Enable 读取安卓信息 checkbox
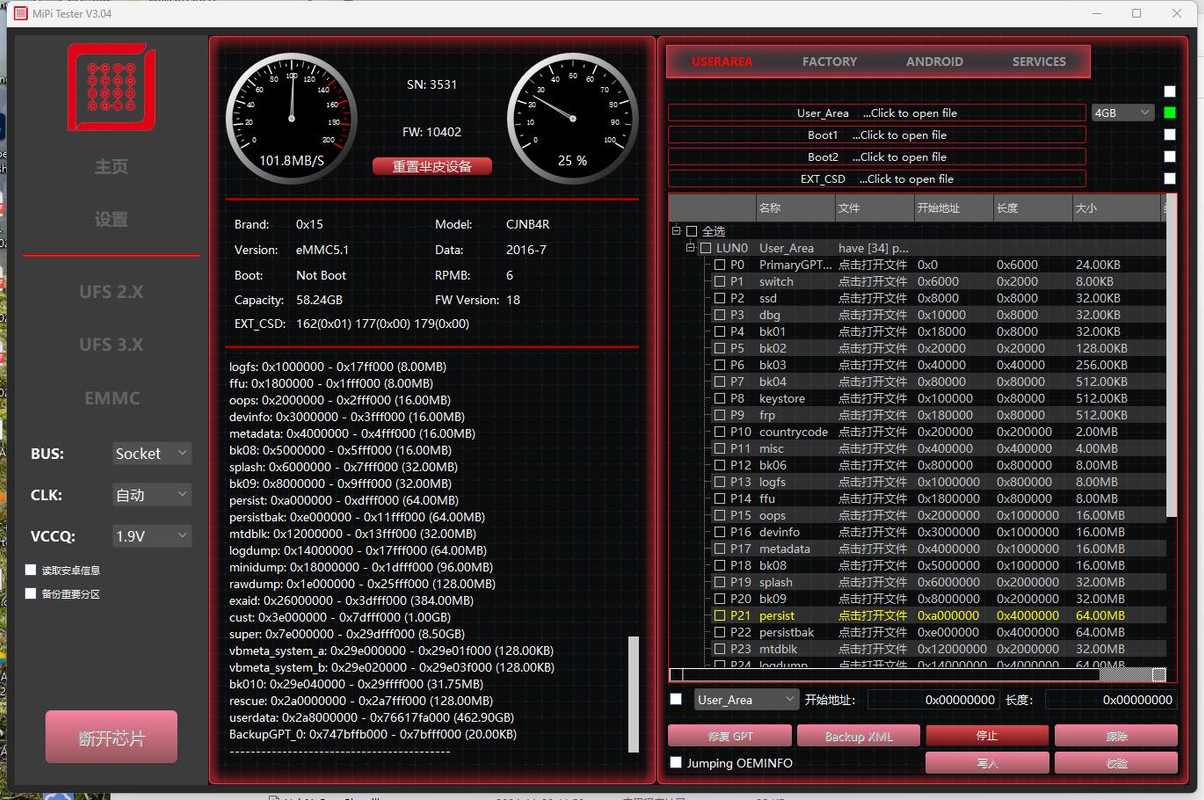 (31, 570)
